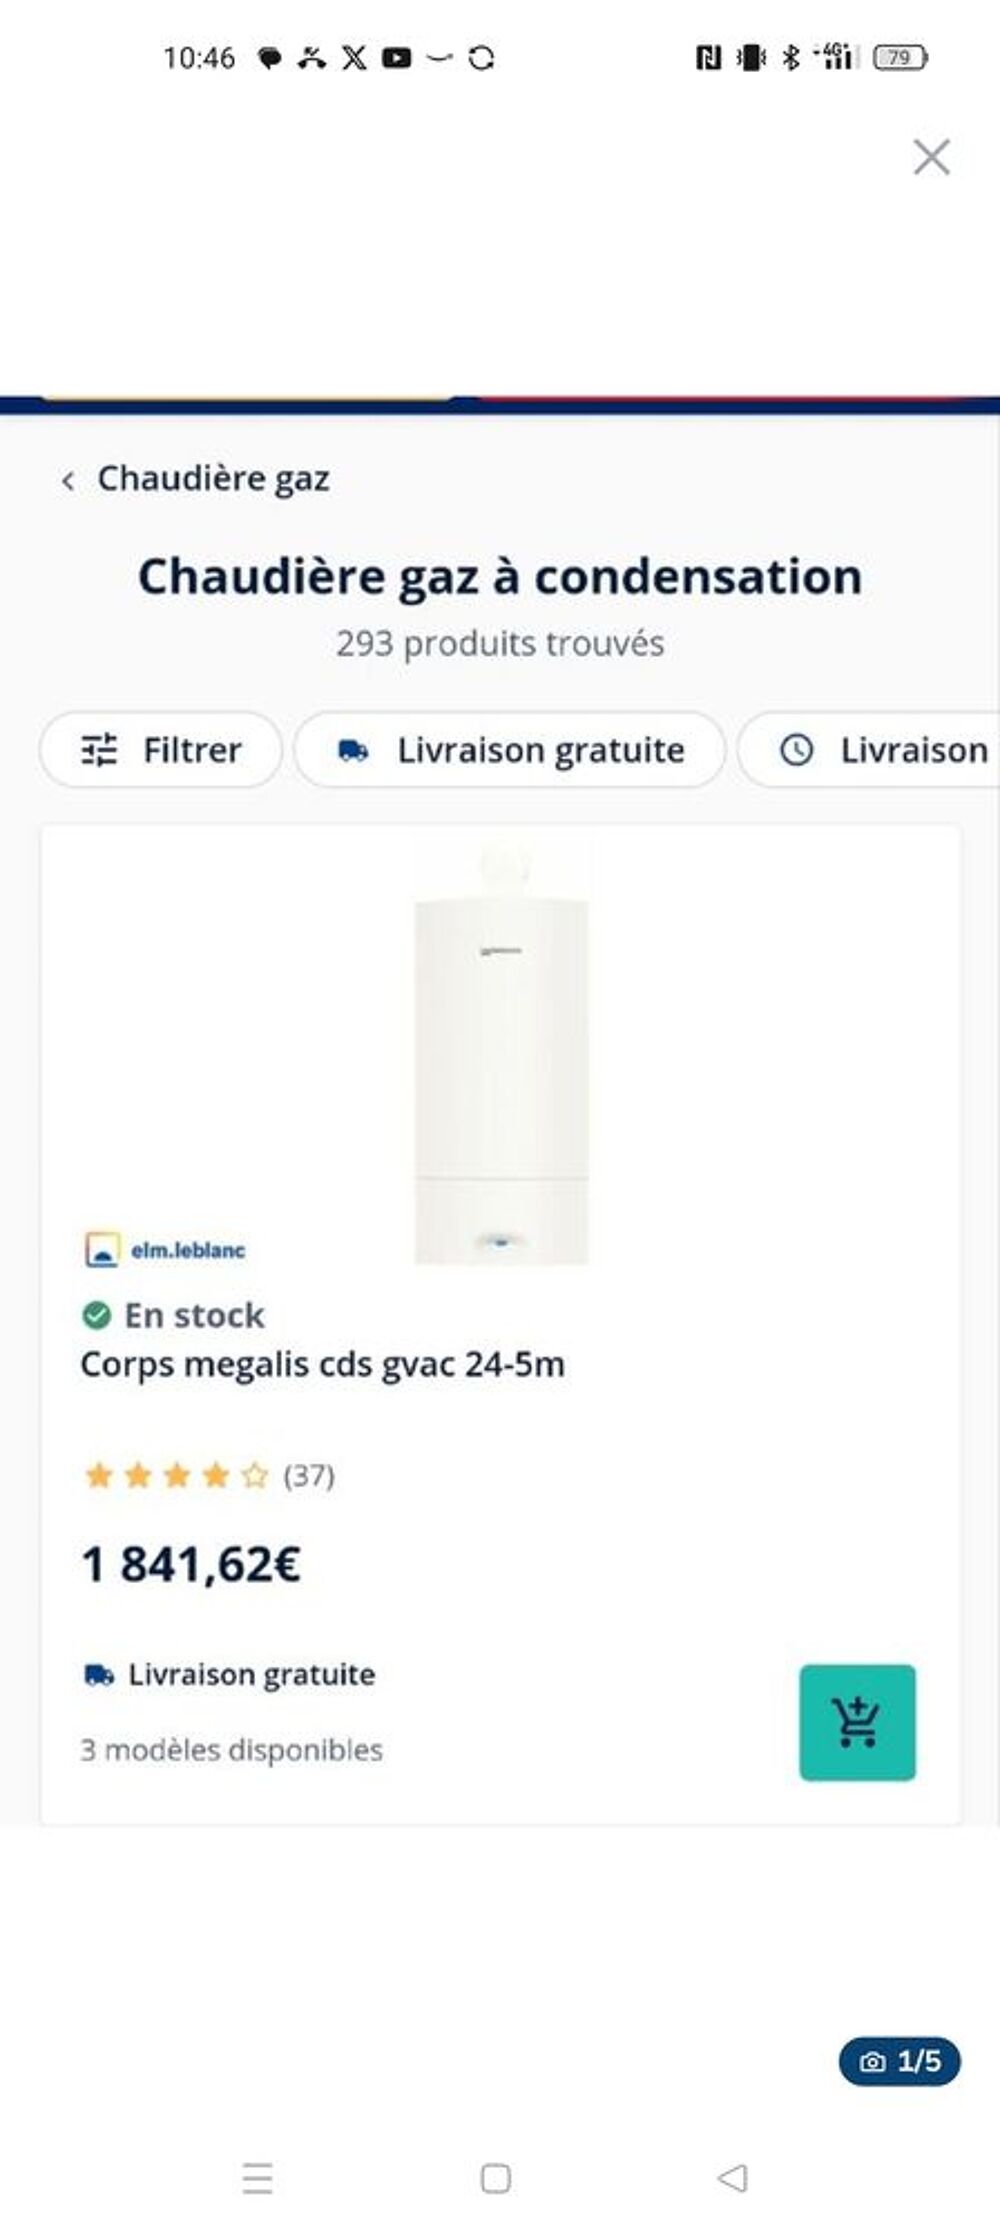View the 37 customer reviews rating
The height and width of the screenshot is (2232, 1000).
[209, 1475]
